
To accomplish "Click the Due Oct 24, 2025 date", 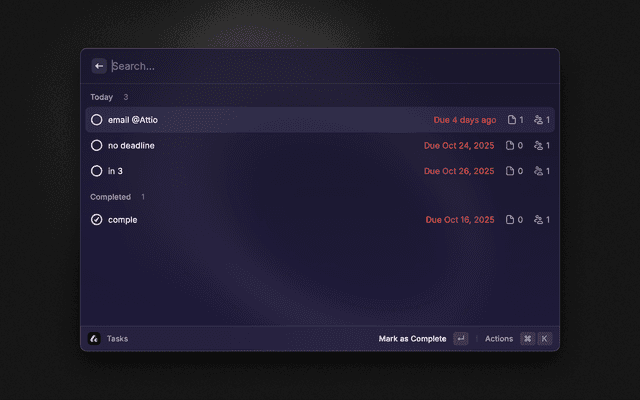I will (x=459, y=145).
